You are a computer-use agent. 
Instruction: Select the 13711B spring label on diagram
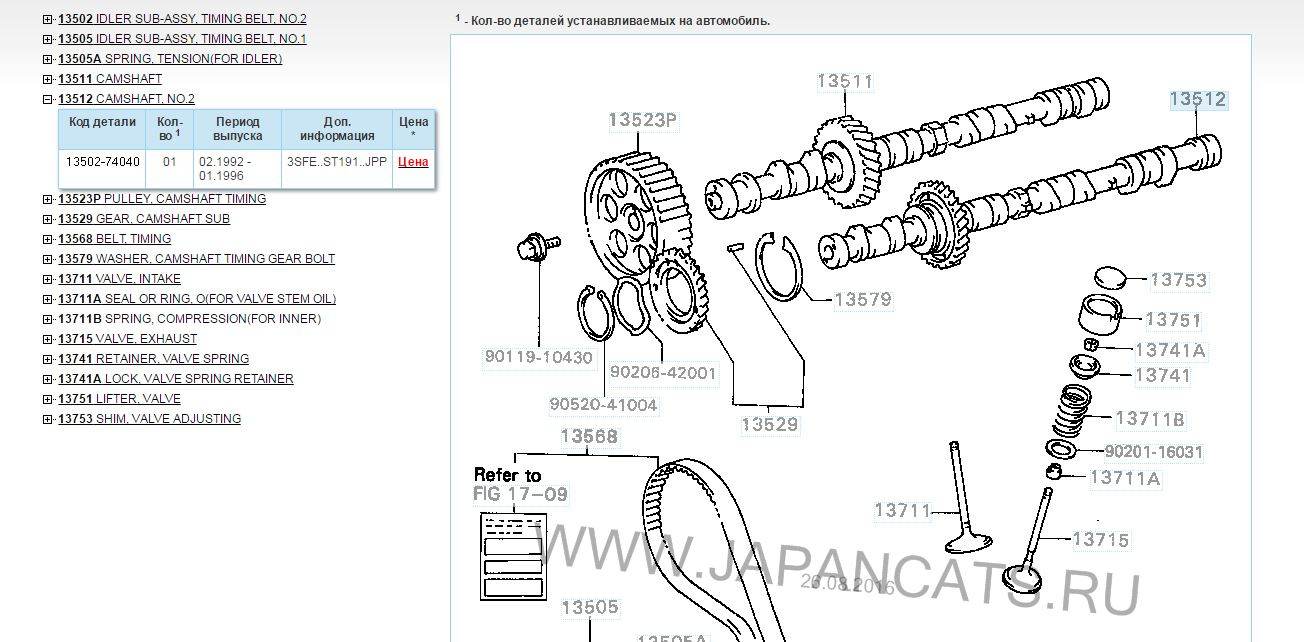(1149, 419)
